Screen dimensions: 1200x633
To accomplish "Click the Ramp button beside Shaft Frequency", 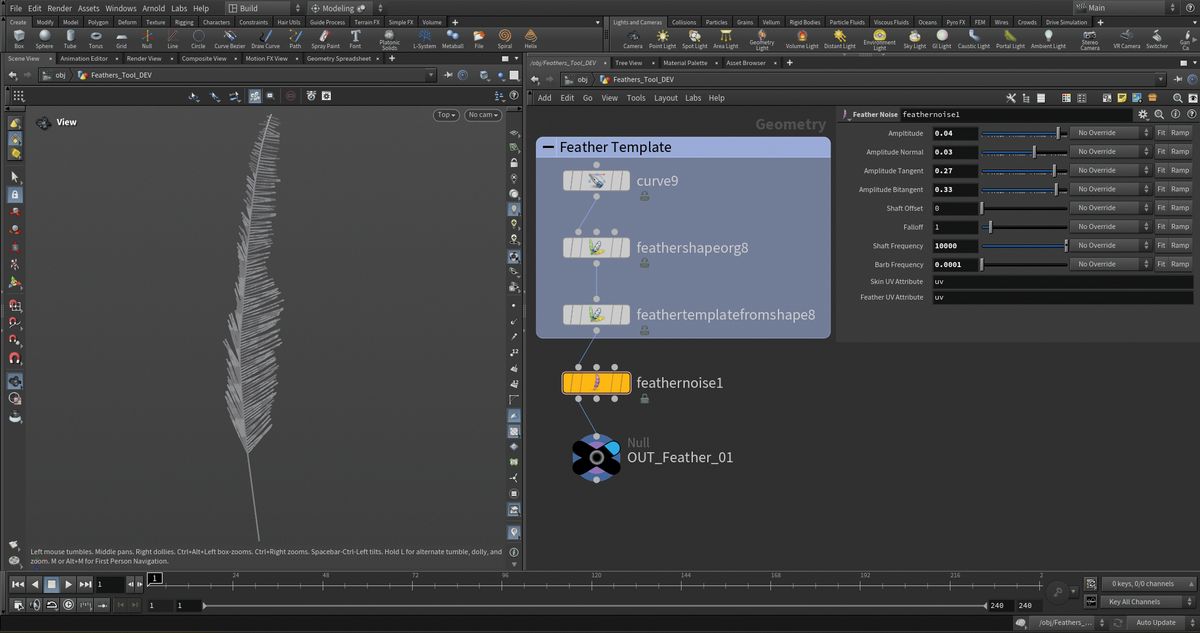I will (1178, 245).
